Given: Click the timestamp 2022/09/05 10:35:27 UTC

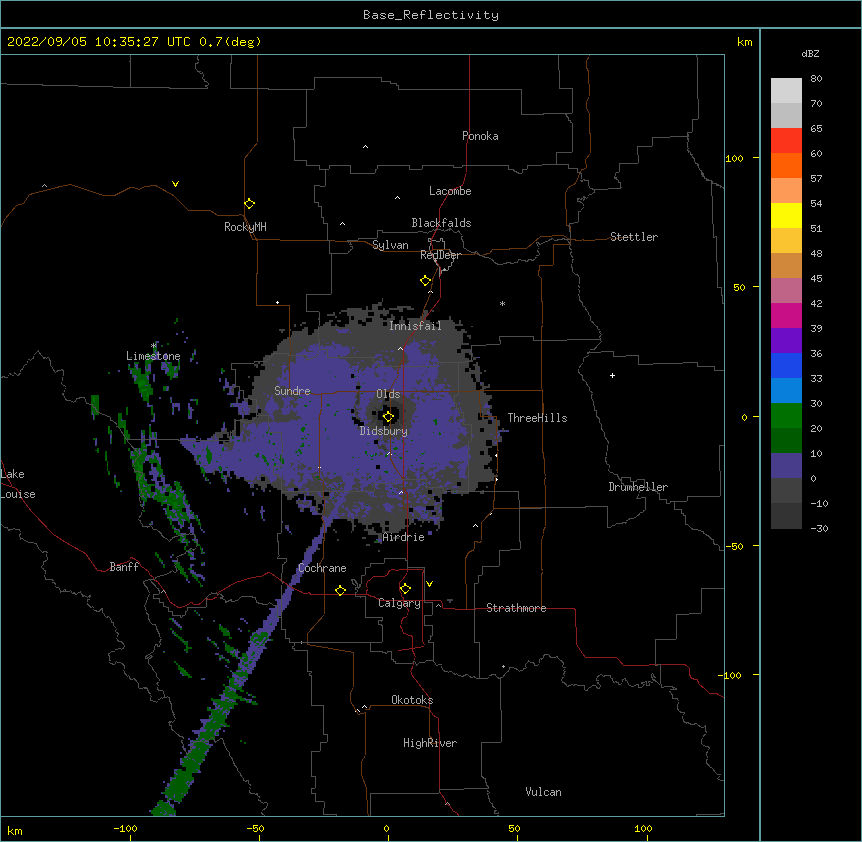Looking at the screenshot, I should tap(98, 42).
